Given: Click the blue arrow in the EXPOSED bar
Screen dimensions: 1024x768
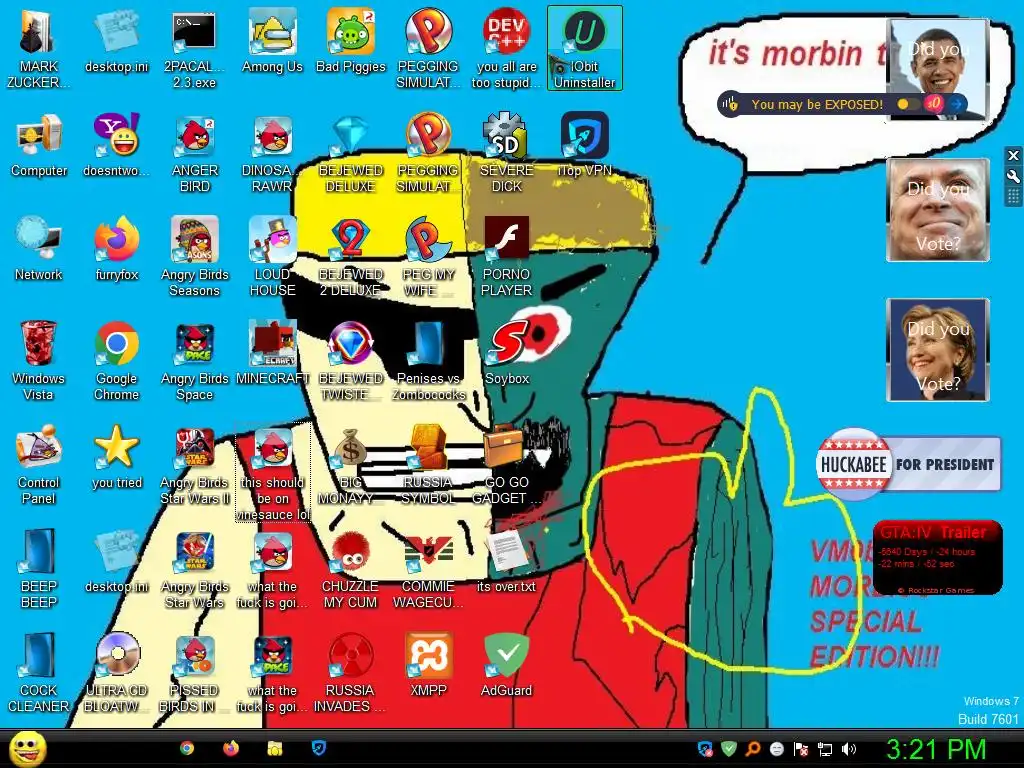Looking at the screenshot, I should click(x=956, y=104).
